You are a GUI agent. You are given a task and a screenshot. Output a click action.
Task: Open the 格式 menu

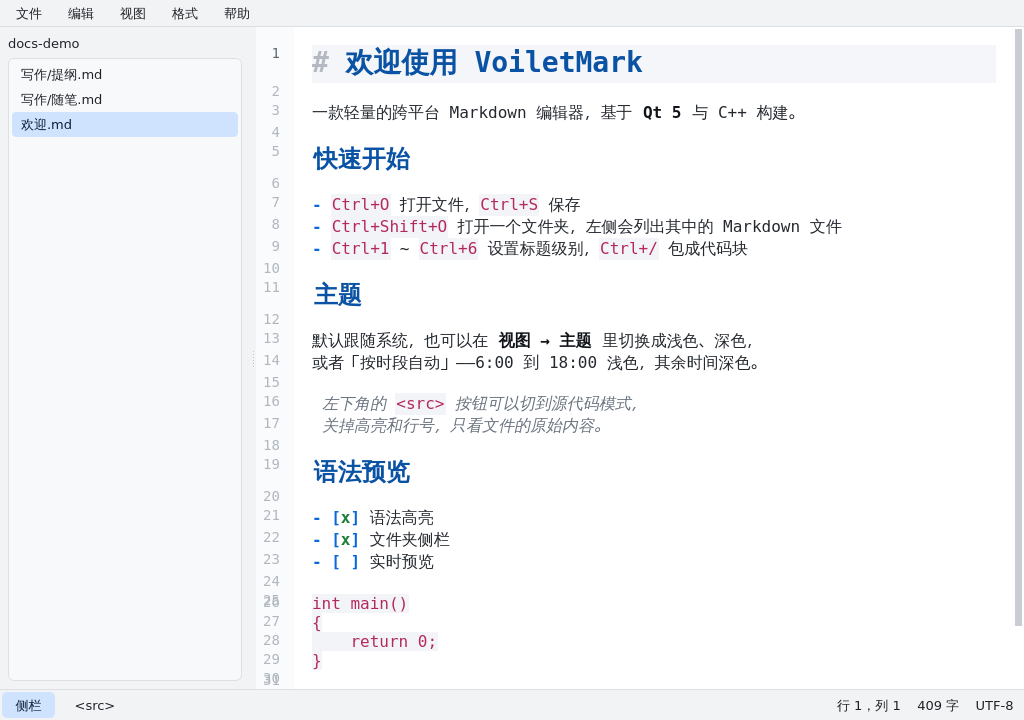(185, 14)
